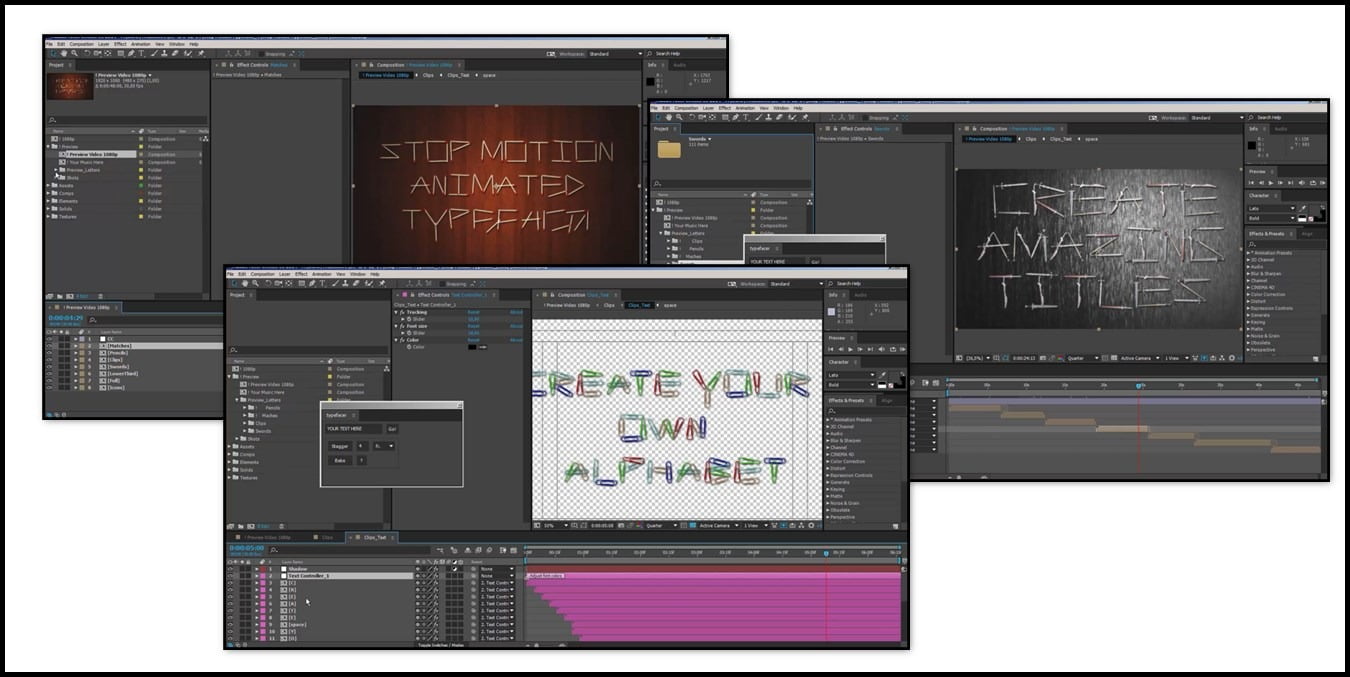Click the Stagger button in the typefacer panel
This screenshot has height=677, width=1350.
[x=340, y=446]
